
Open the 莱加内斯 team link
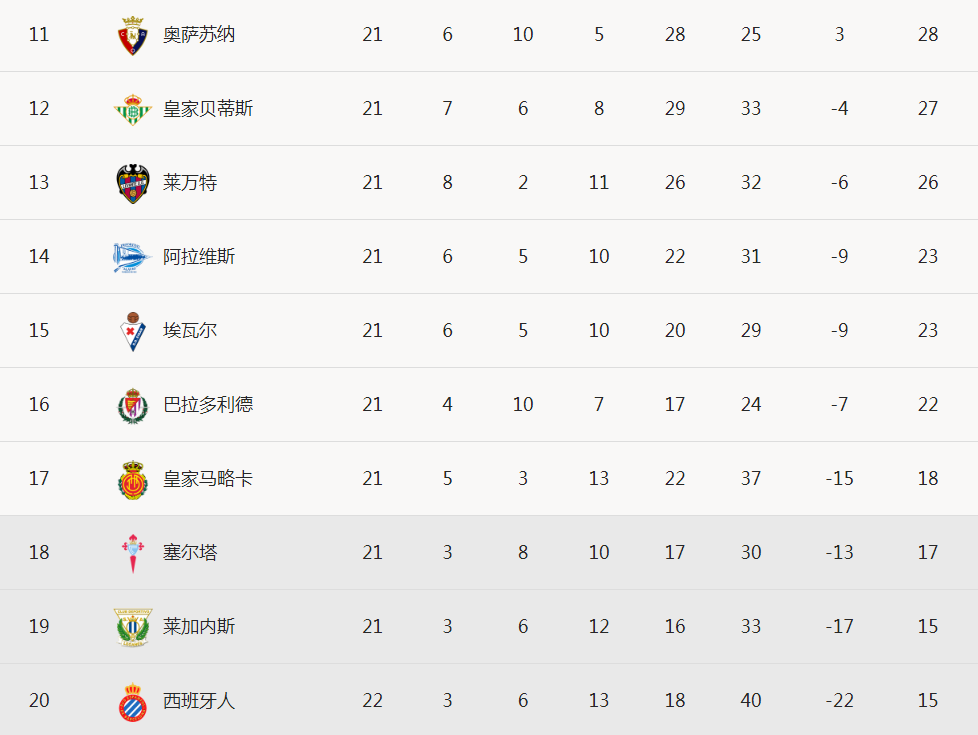(x=199, y=626)
